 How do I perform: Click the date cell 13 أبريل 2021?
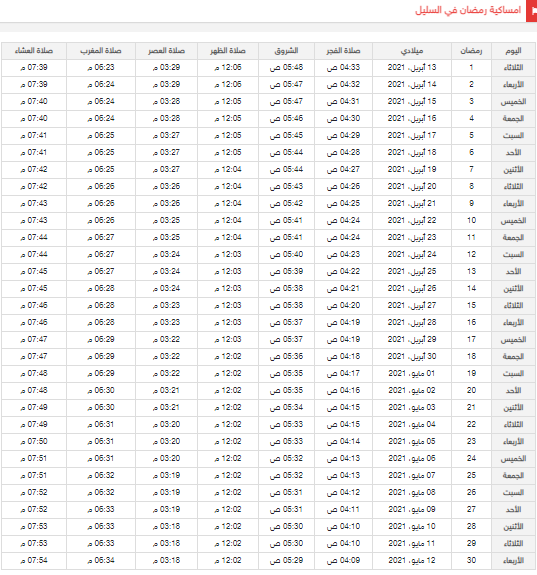point(412,67)
